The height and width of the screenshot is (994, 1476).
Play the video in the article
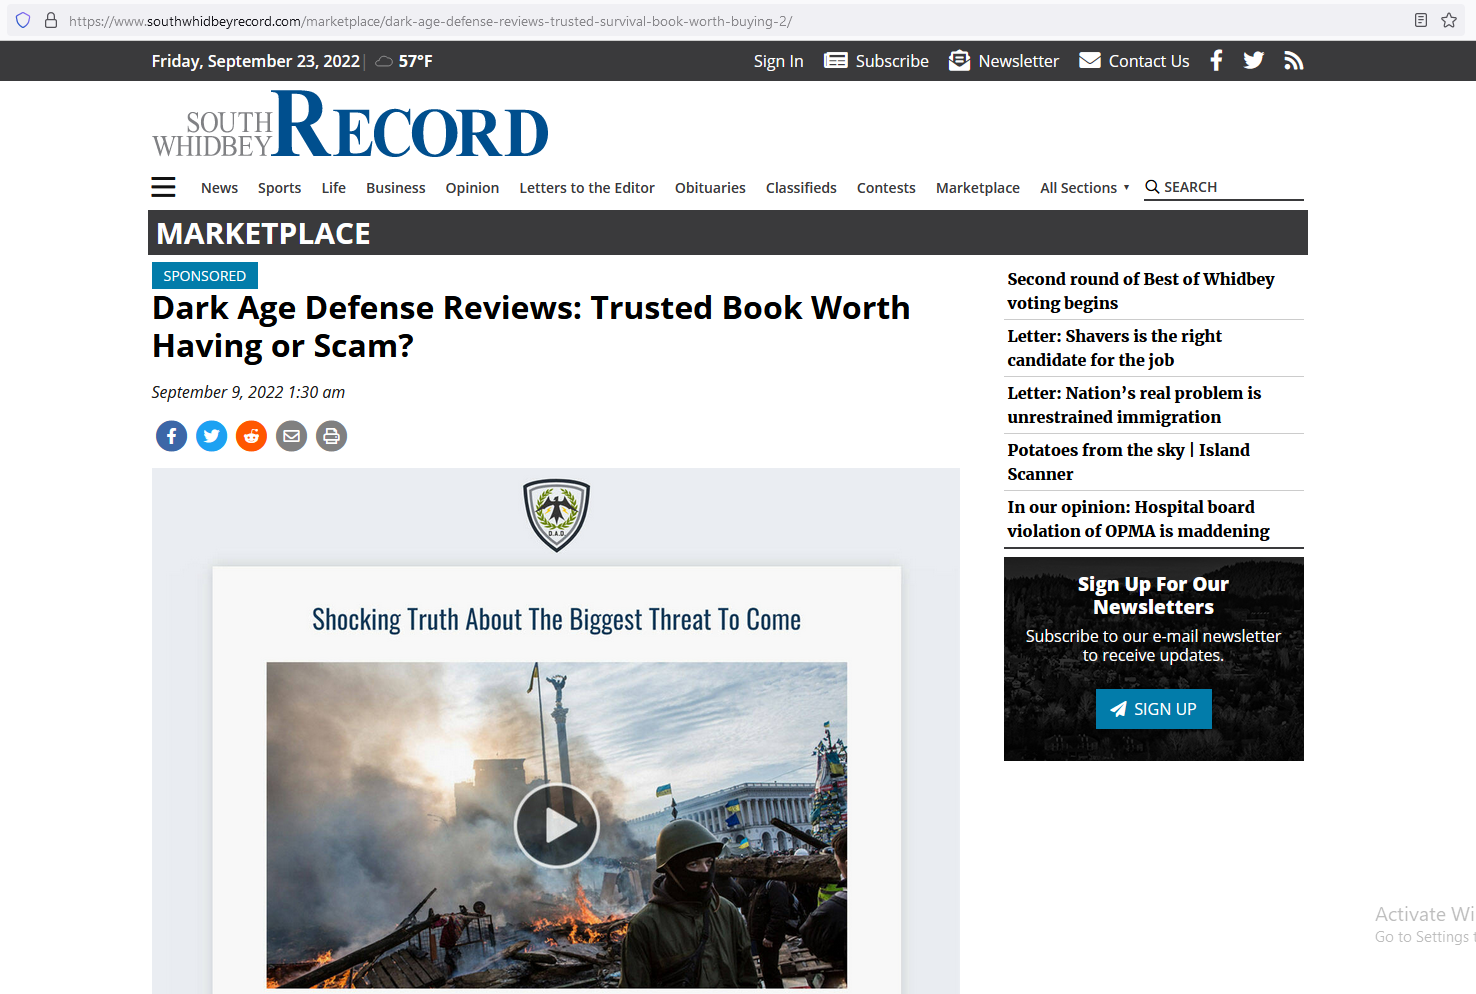pos(557,825)
